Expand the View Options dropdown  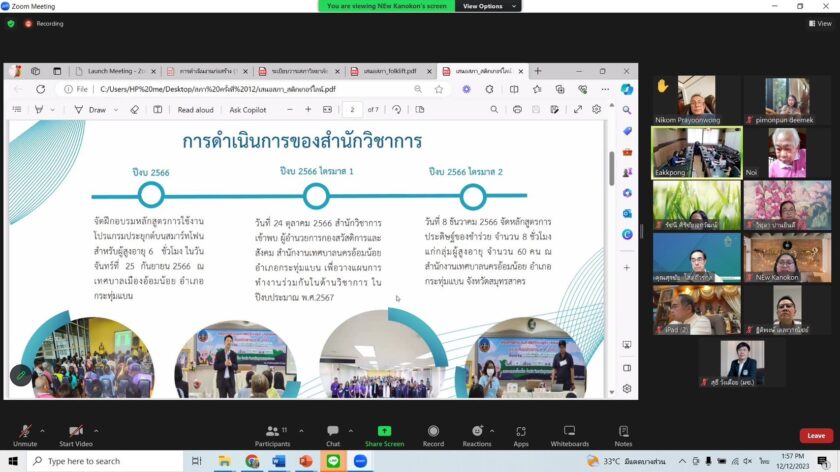tap(487, 6)
